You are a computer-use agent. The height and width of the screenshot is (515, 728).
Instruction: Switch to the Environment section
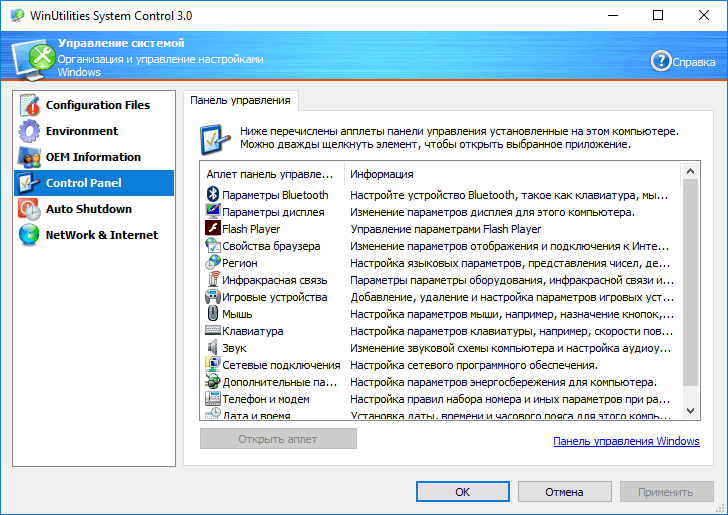[94, 131]
